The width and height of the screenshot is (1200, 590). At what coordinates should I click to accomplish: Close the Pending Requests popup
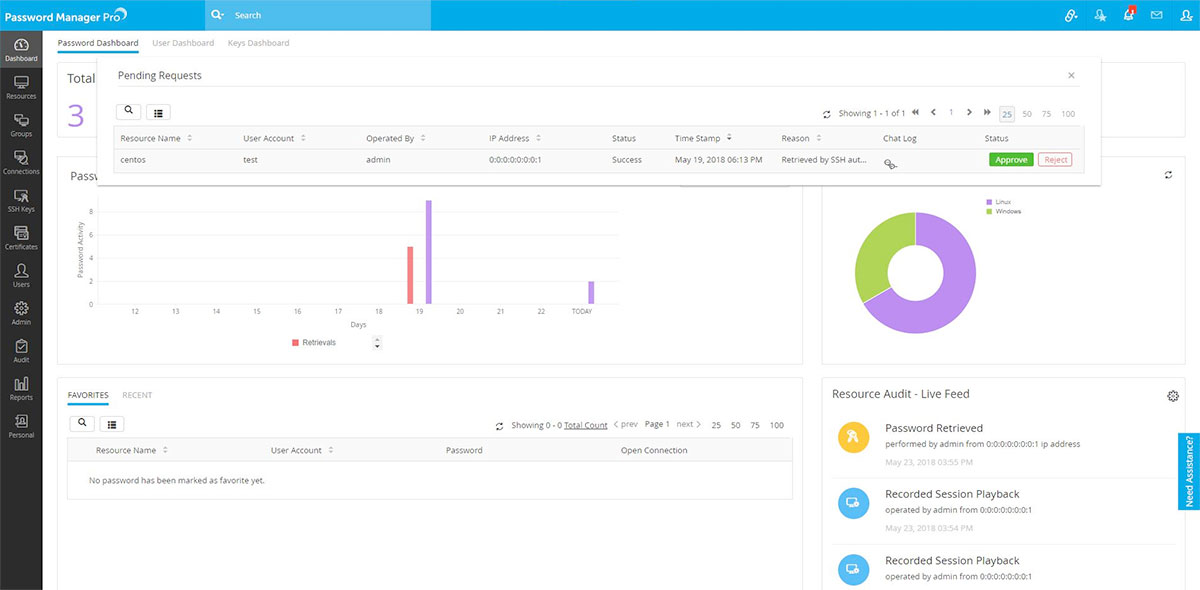pyautogui.click(x=1071, y=75)
